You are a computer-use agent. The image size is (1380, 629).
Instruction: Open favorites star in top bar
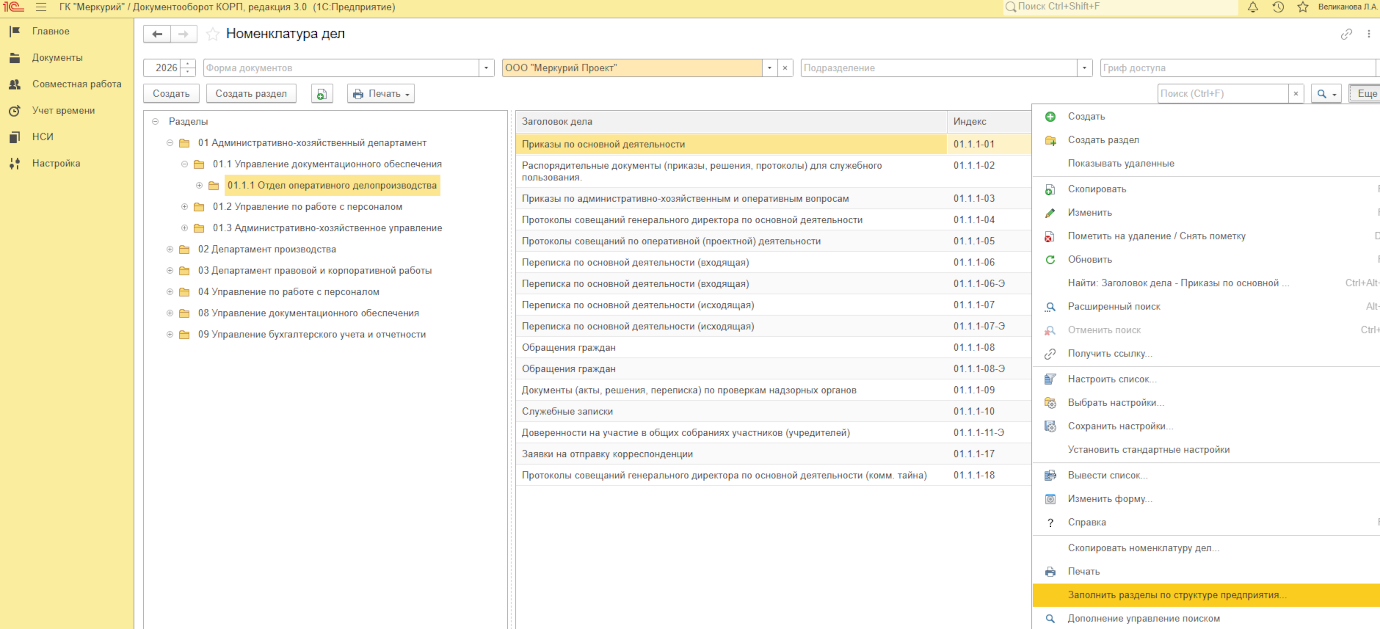pos(1302,7)
